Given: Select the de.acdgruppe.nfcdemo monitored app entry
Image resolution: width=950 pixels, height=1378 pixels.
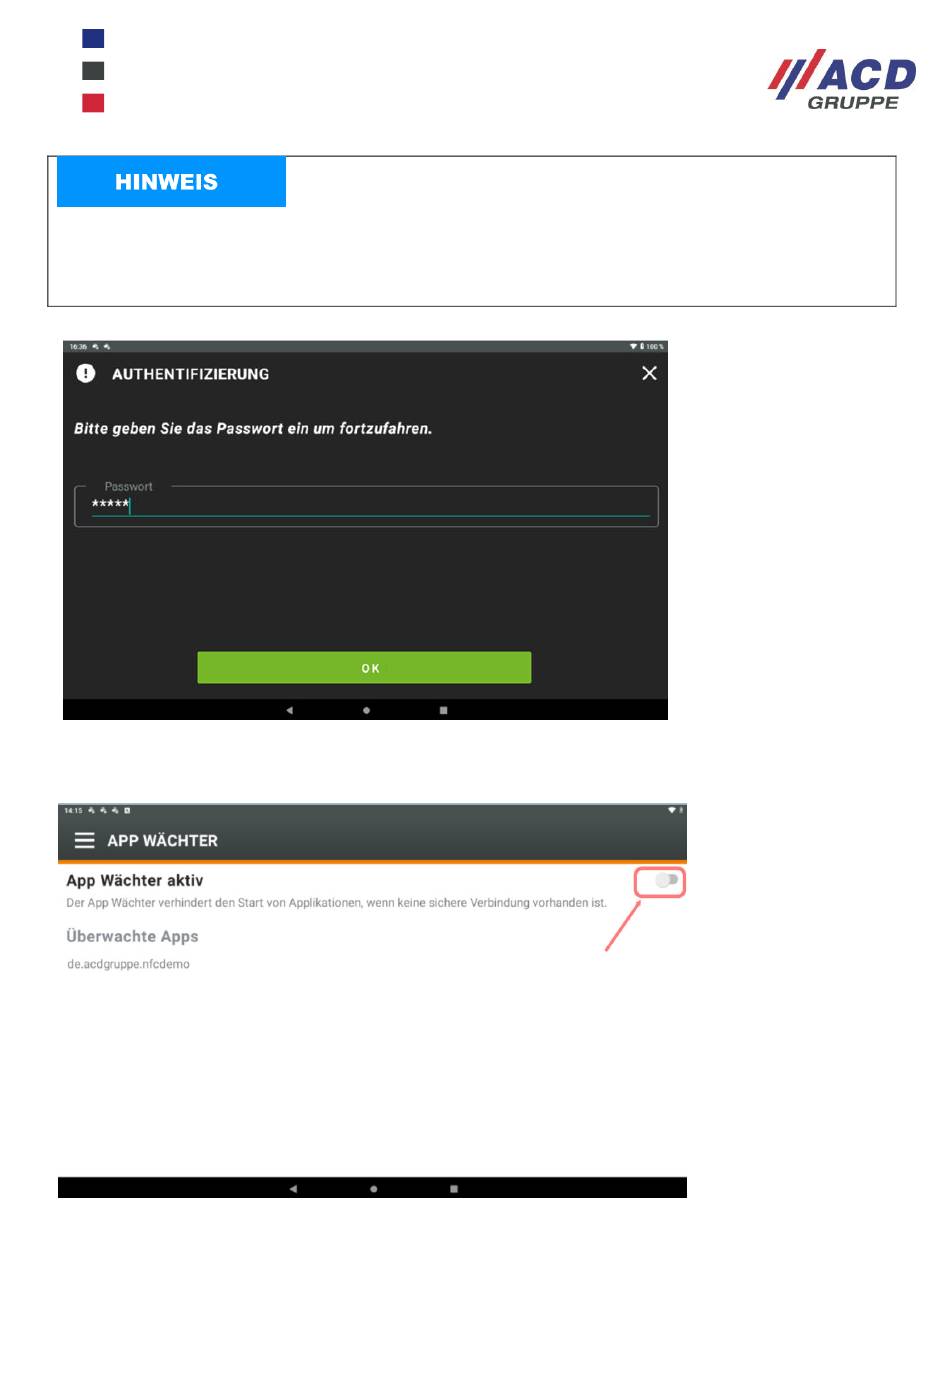Looking at the screenshot, I should pyautogui.click(x=128, y=964).
